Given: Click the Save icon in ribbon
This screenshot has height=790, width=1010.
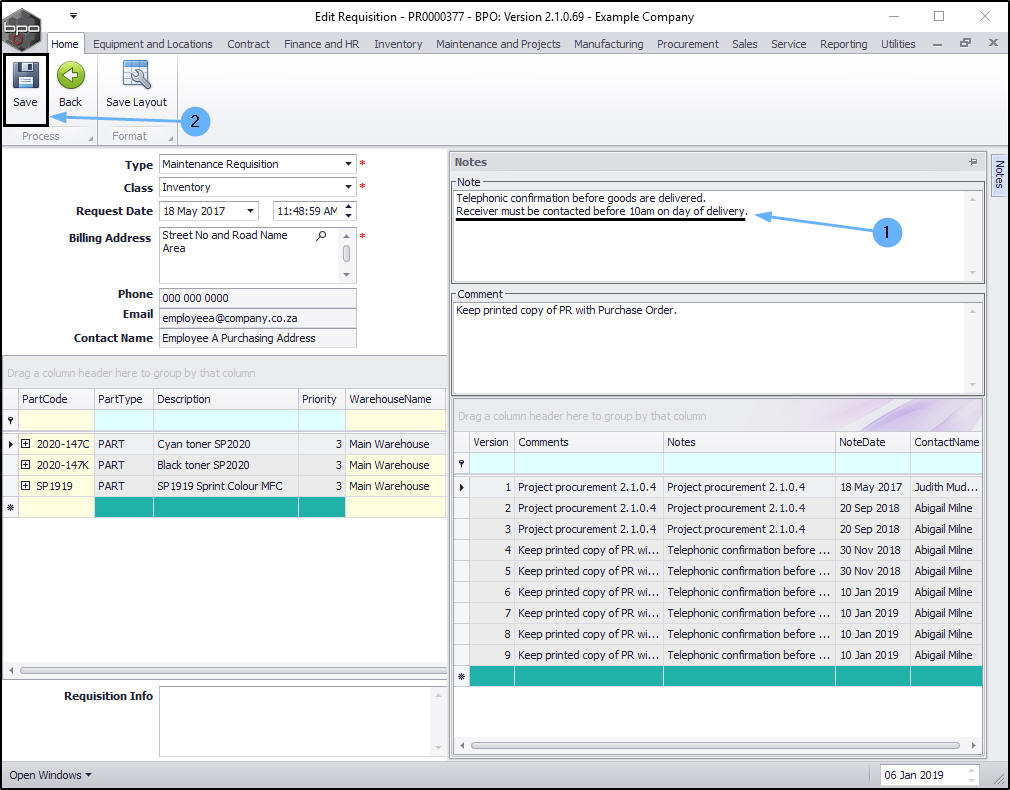Looking at the screenshot, I should coord(25,77).
